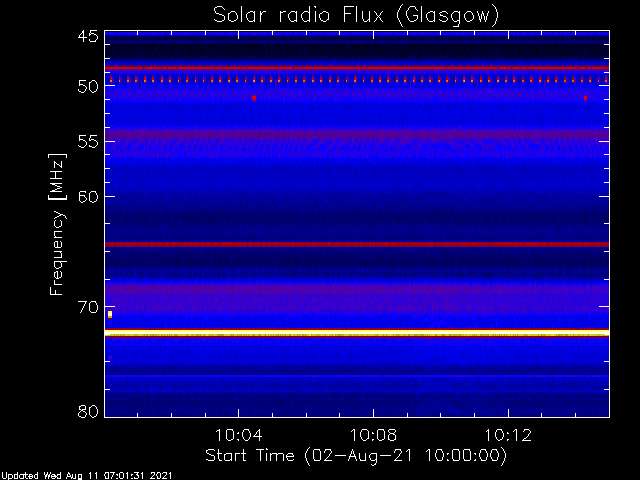Click the red spot near 10:04 at 51 MHz
640x480 pixels.
pyautogui.click(x=254, y=98)
